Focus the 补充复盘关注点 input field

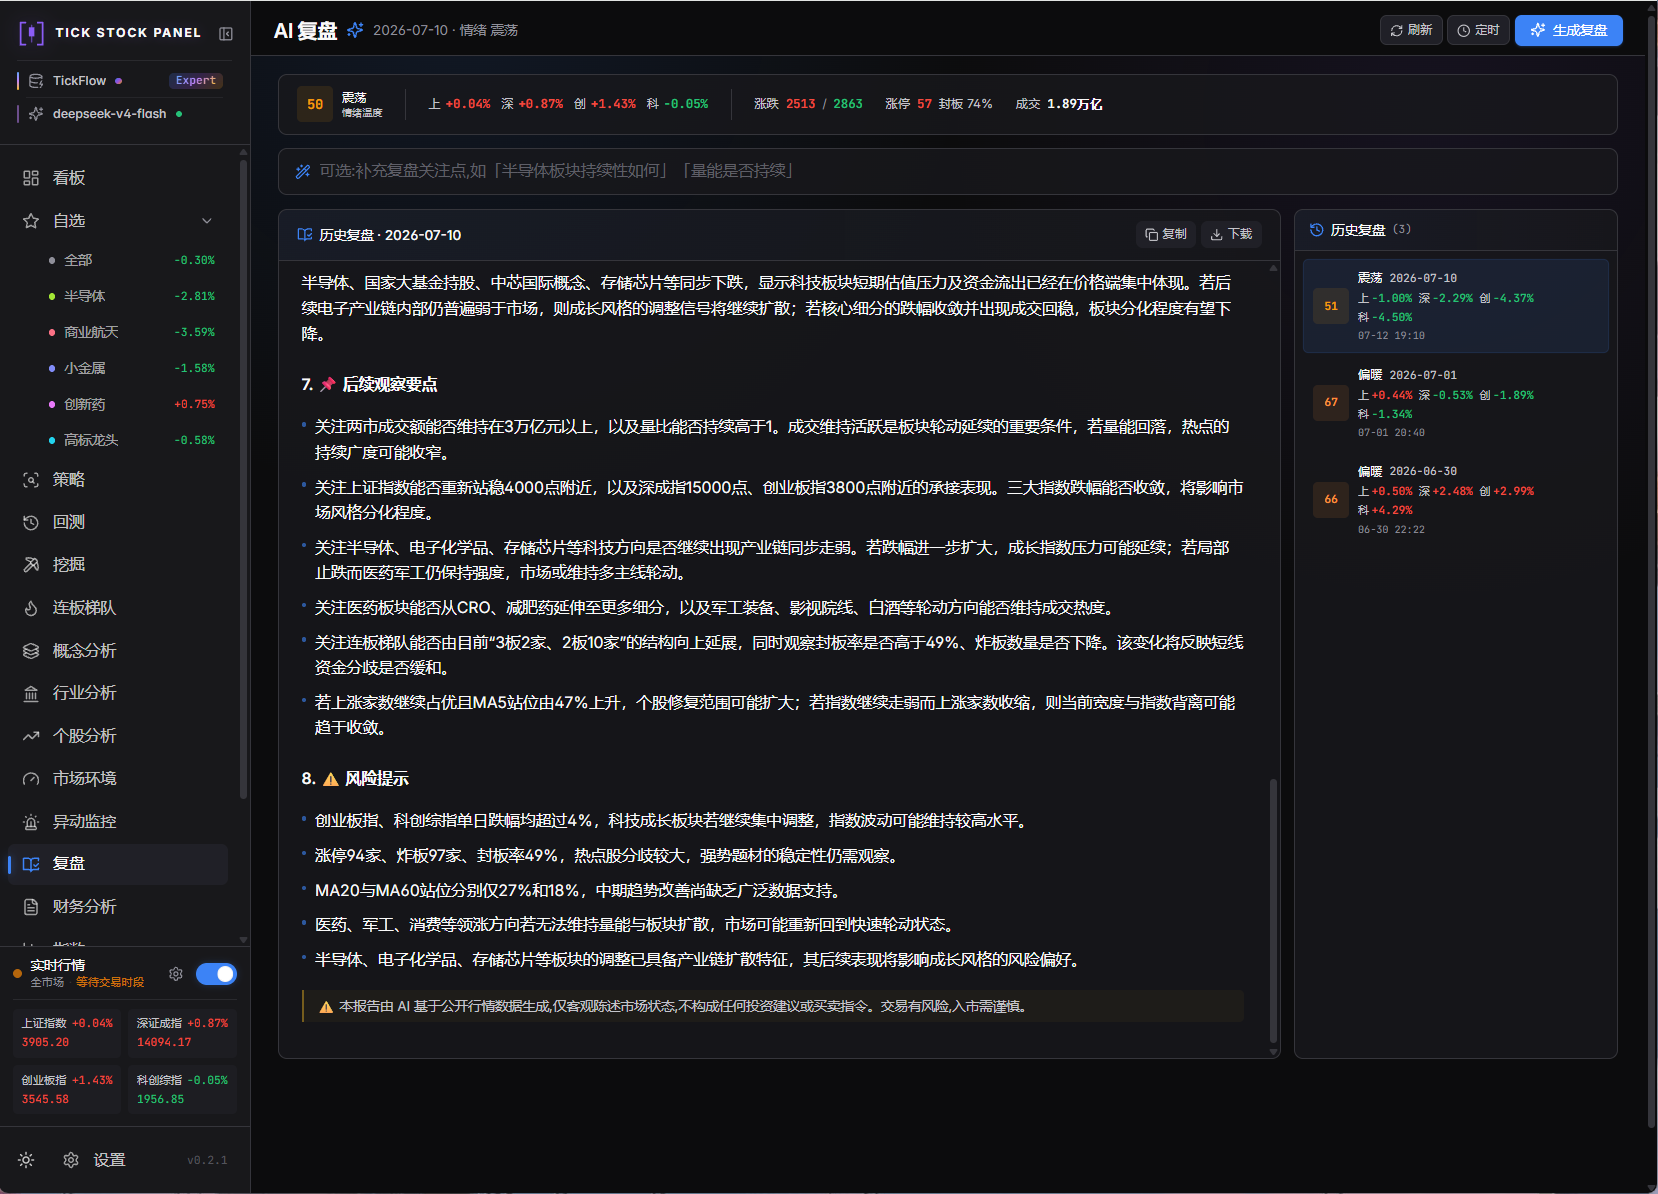click(x=947, y=171)
